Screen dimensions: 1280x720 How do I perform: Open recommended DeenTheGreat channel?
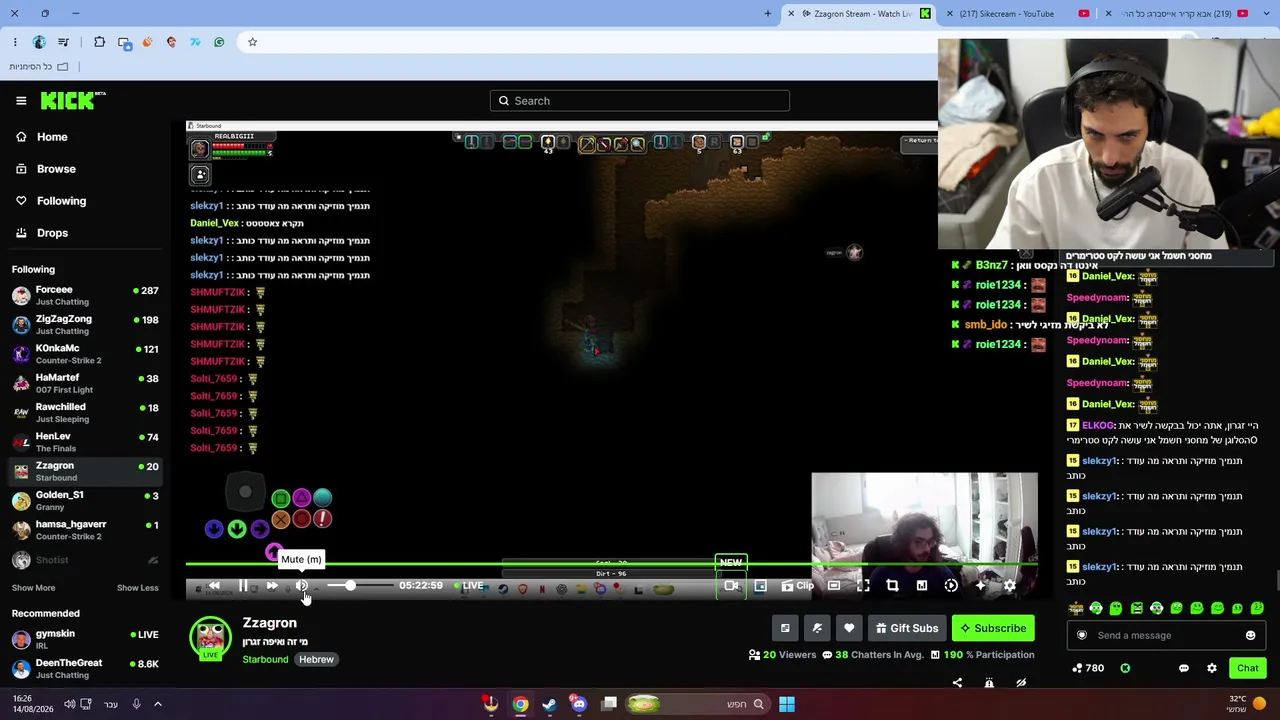click(x=85, y=668)
